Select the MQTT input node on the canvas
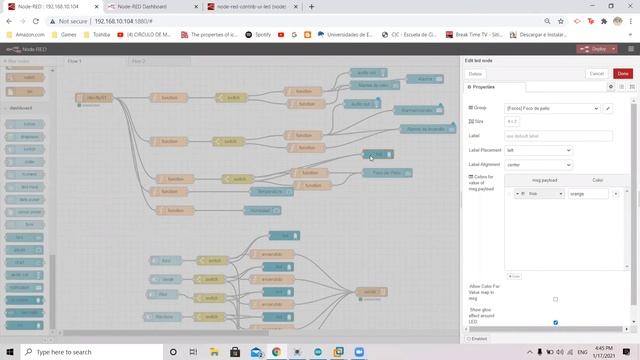 click(94, 98)
